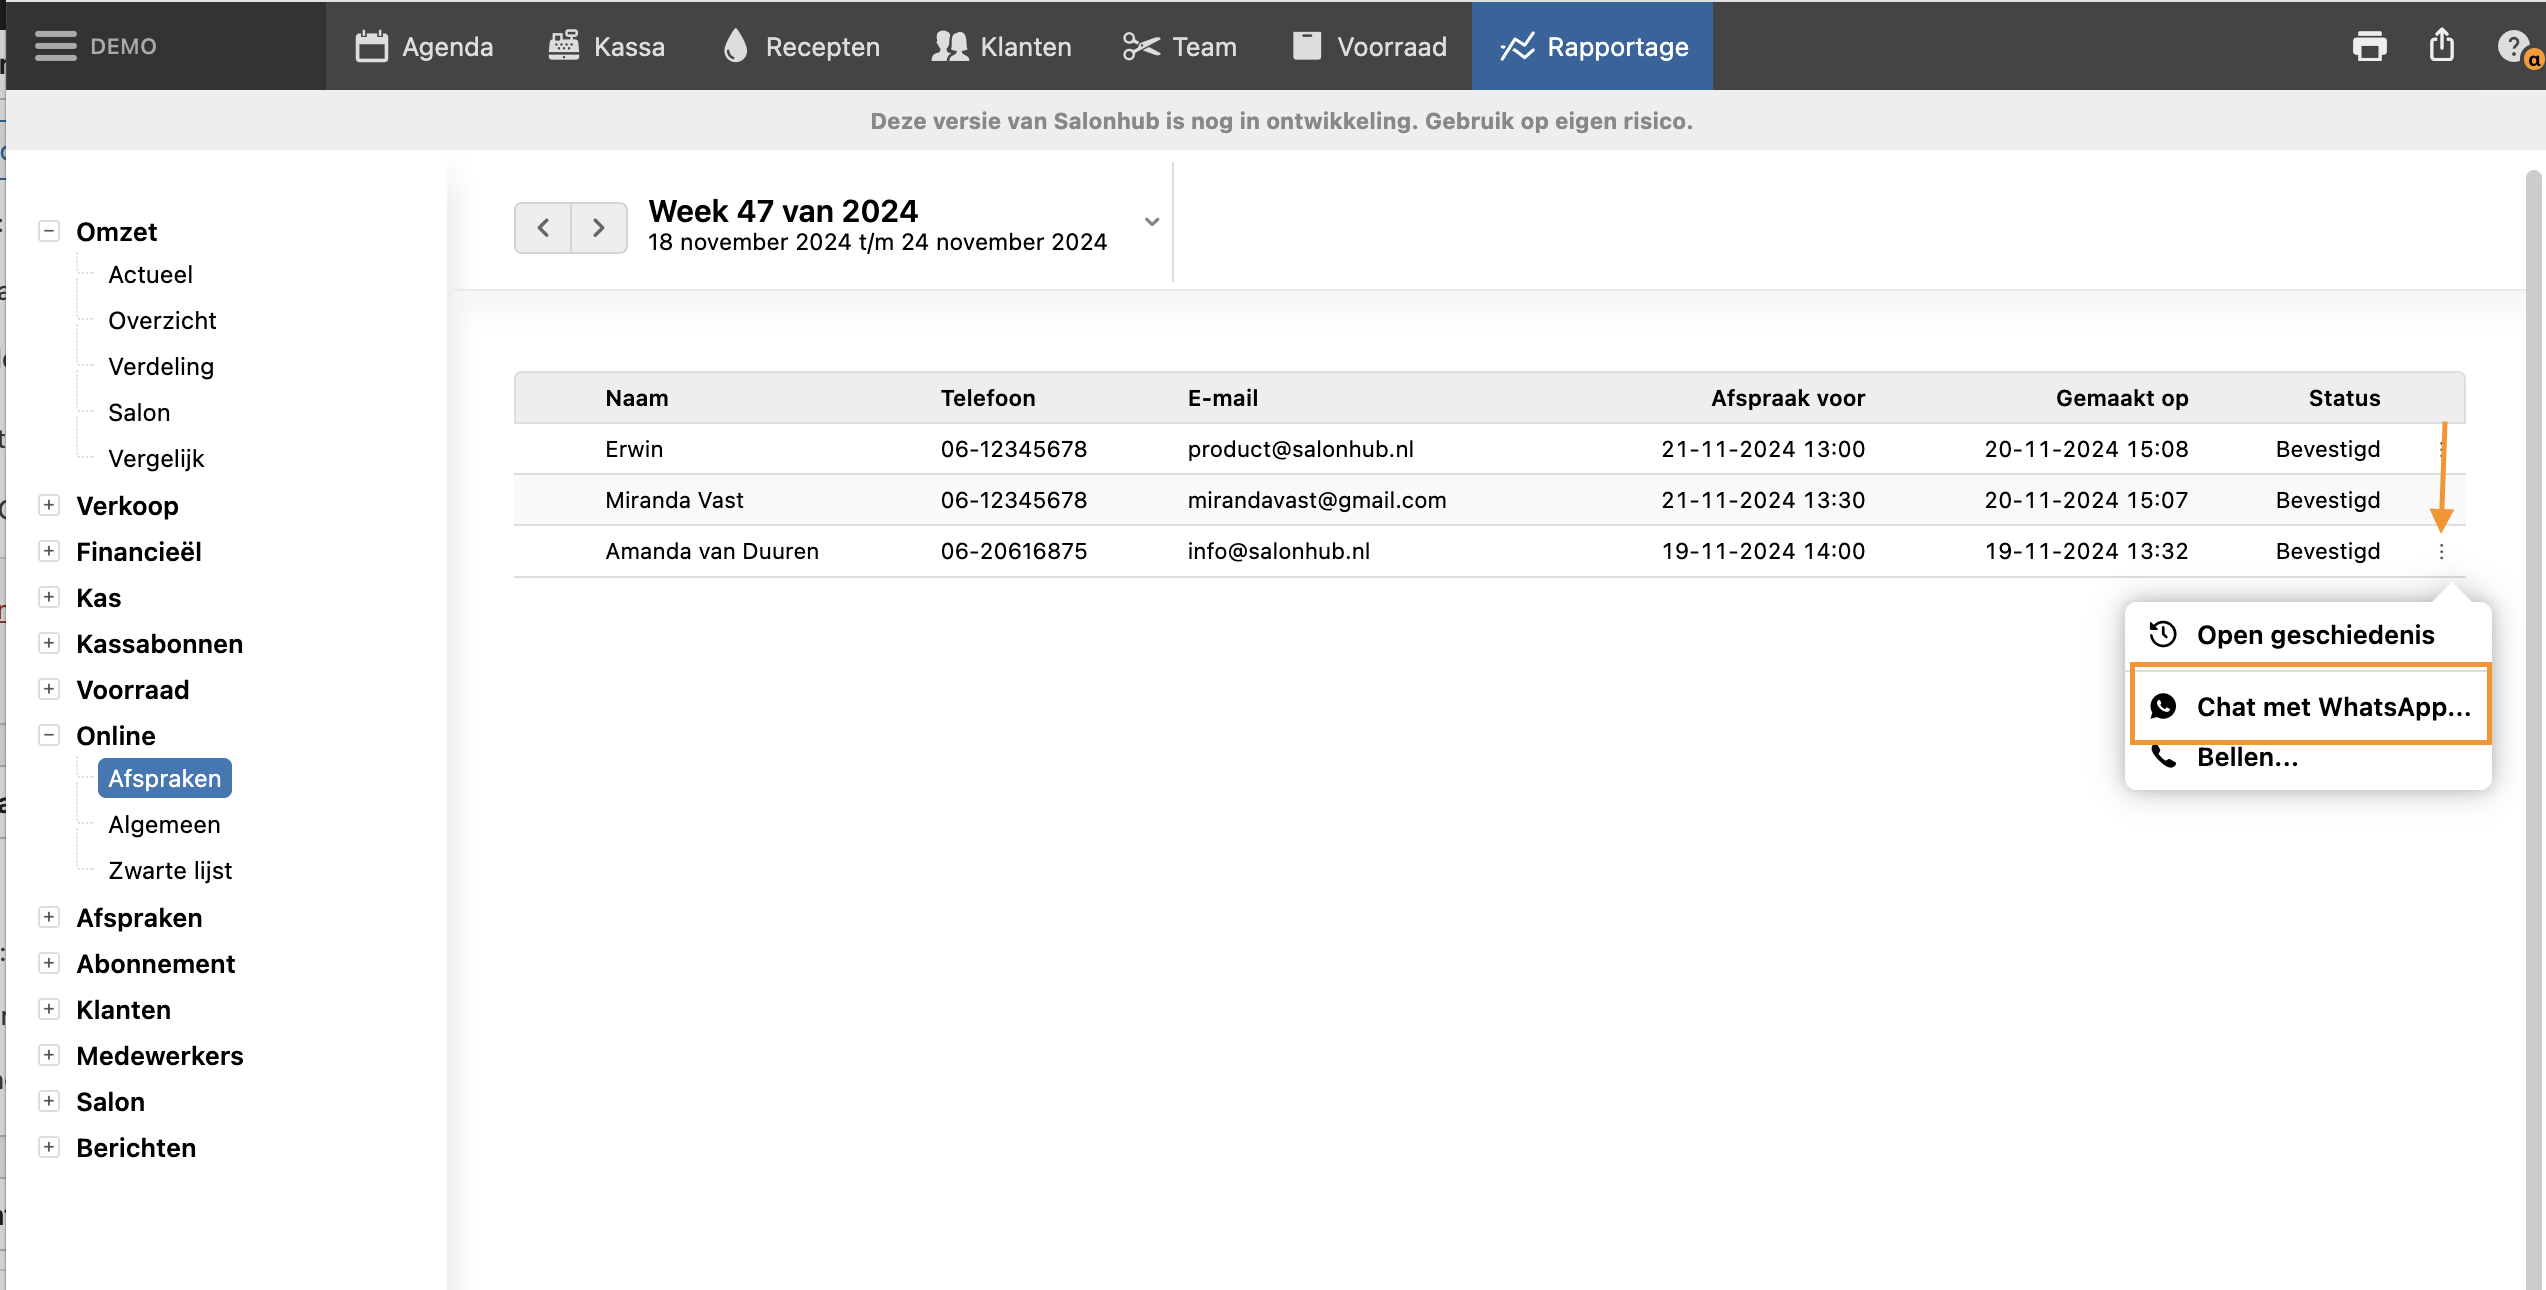Collapse the Omzet tree section
Viewport: 2546px width, 1290px height.
coord(48,231)
